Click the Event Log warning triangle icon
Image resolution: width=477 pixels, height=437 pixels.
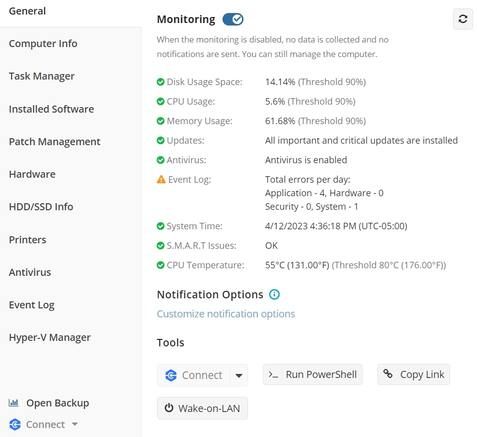pyautogui.click(x=161, y=180)
